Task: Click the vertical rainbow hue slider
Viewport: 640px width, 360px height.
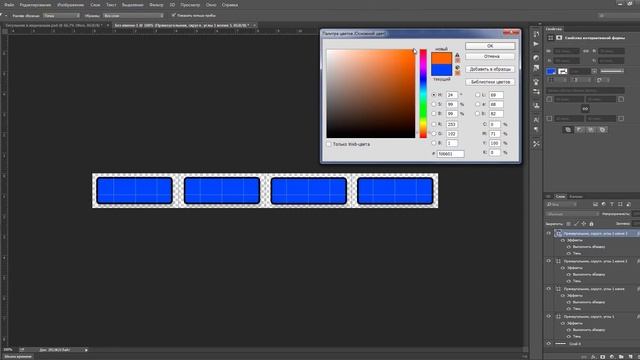Action: coord(423,94)
